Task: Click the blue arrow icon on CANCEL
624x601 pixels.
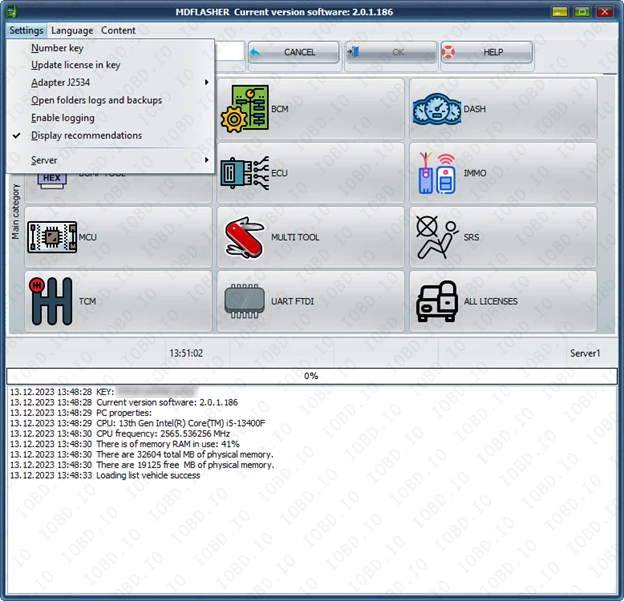Action: point(255,52)
